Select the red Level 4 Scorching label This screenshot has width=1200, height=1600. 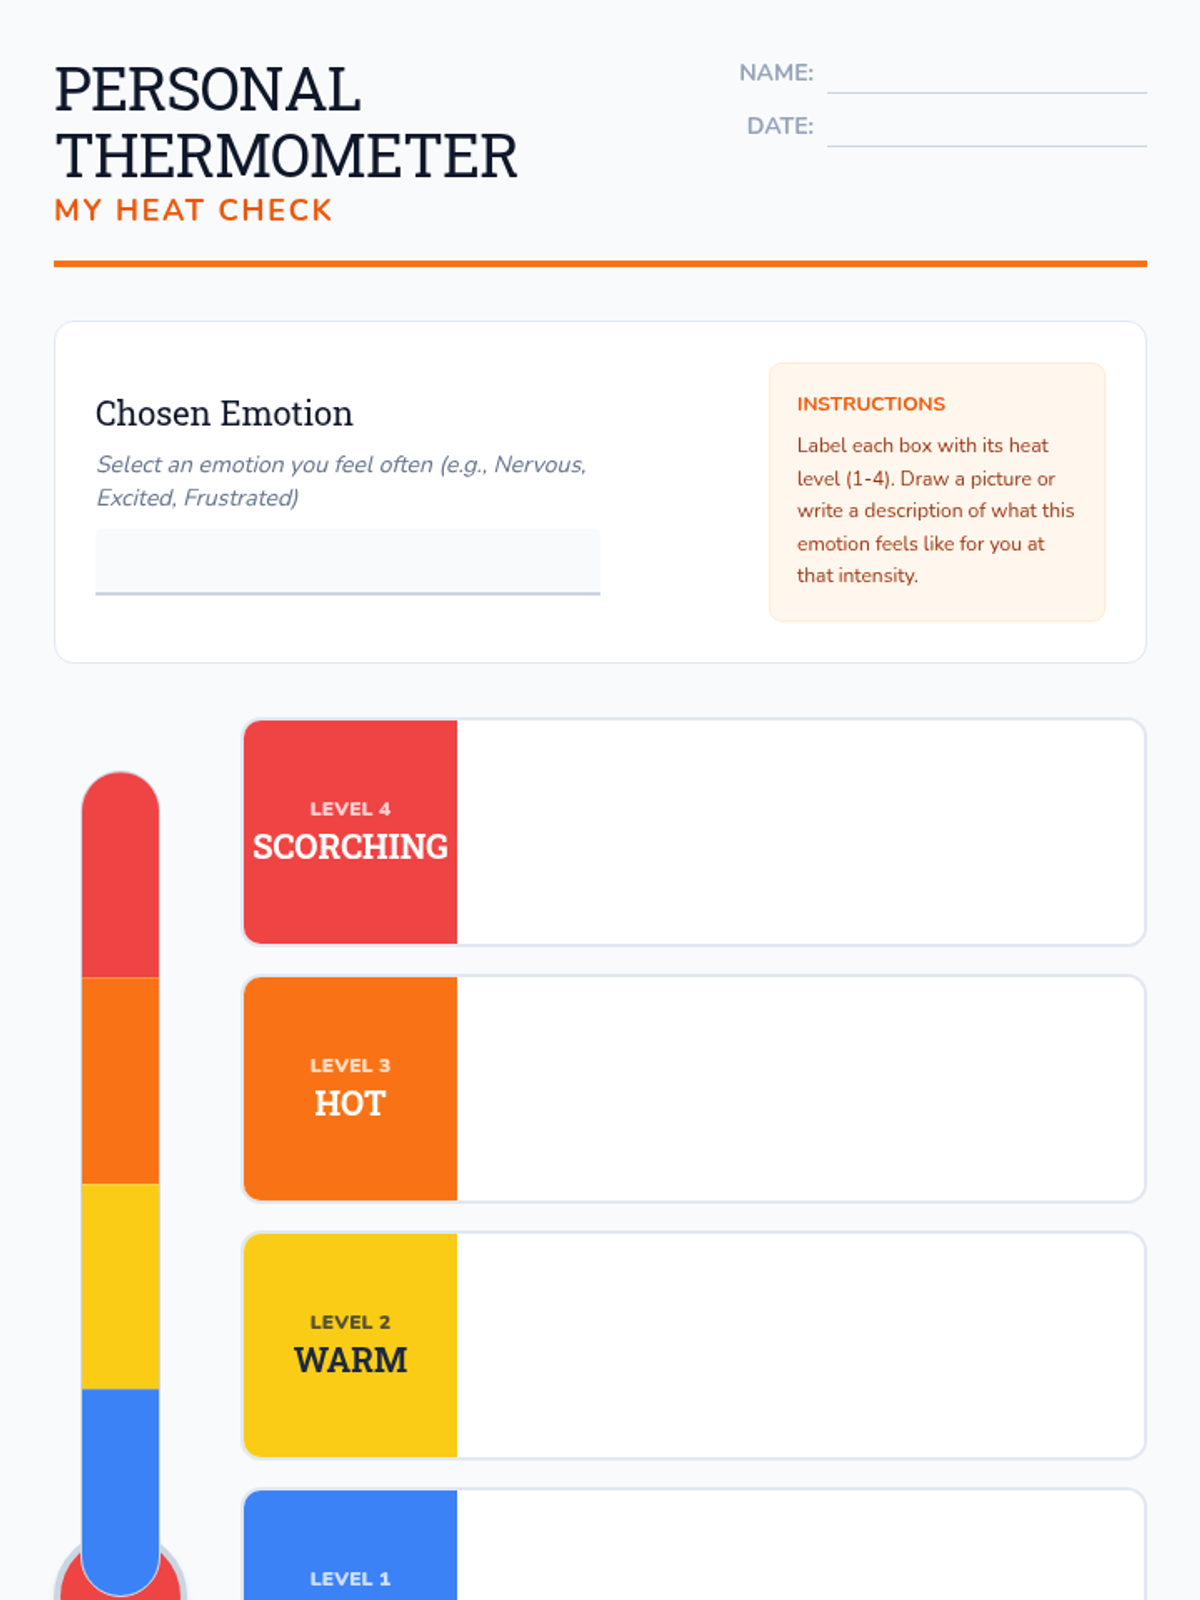click(x=350, y=832)
